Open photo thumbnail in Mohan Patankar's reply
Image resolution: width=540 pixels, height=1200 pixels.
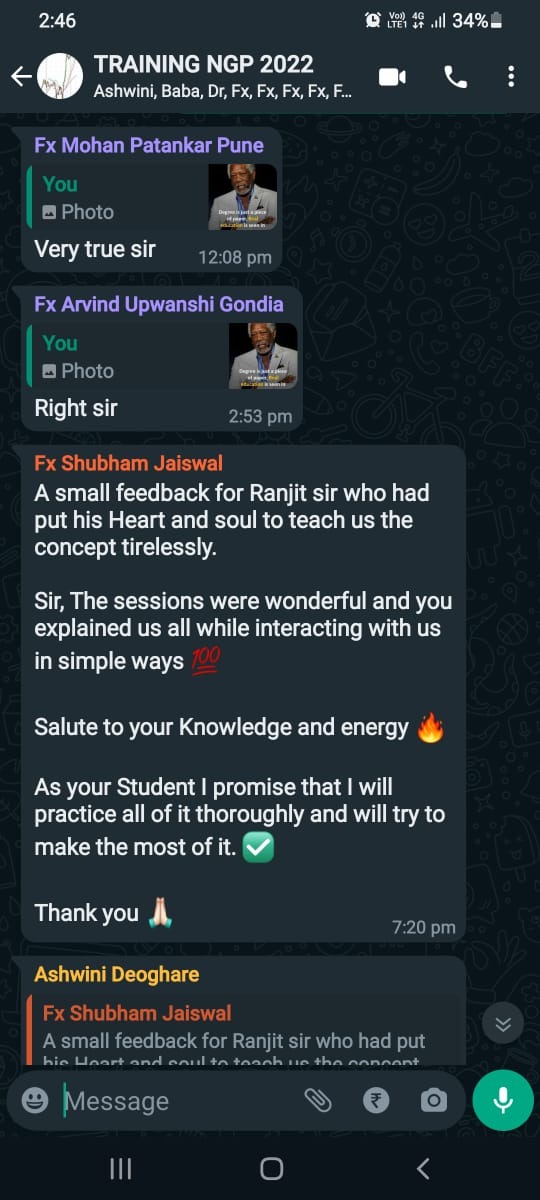pos(243,197)
